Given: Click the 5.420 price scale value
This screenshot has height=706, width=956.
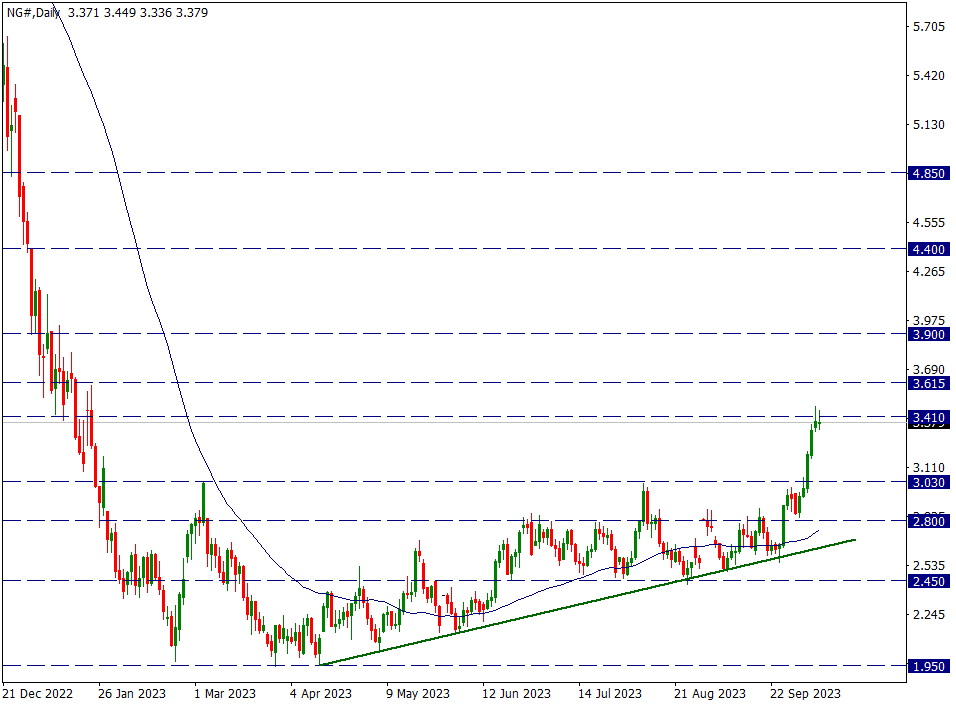Looking at the screenshot, I should [x=929, y=76].
